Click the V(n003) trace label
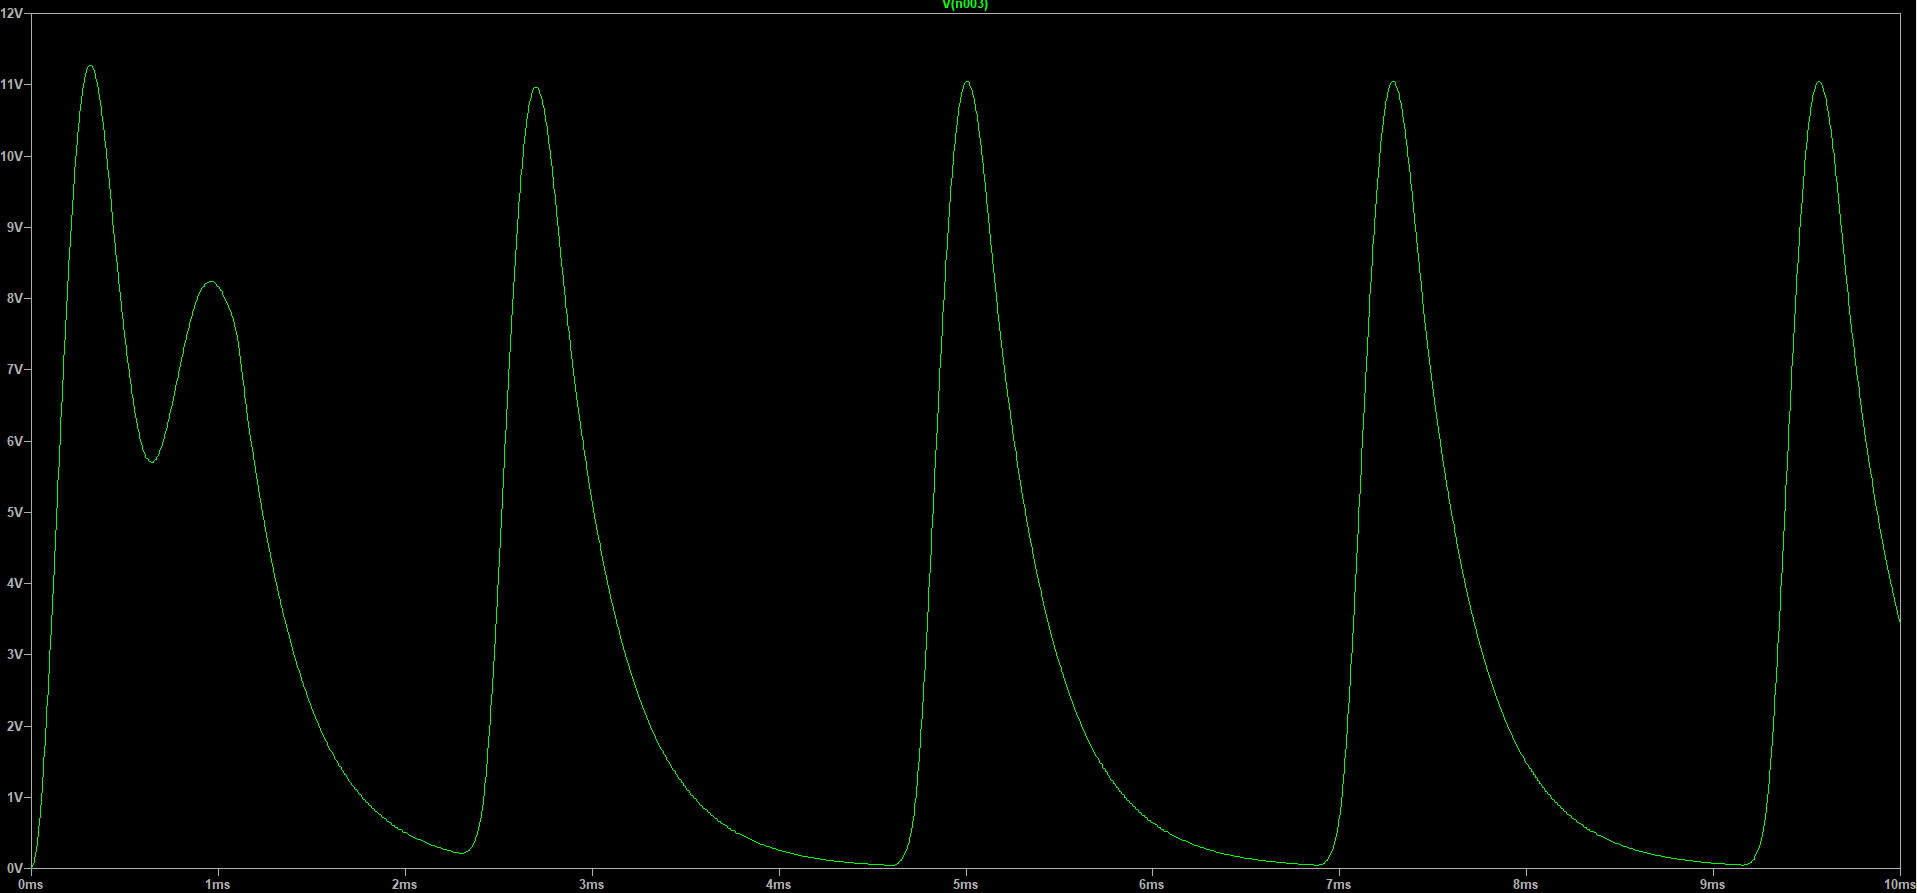Viewport: 1917px width, 893px height. [x=965, y=5]
